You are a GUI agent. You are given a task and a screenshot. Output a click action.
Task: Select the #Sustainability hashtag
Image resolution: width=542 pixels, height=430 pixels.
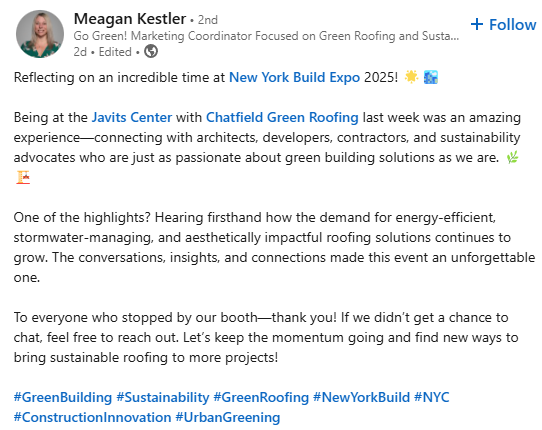(163, 398)
